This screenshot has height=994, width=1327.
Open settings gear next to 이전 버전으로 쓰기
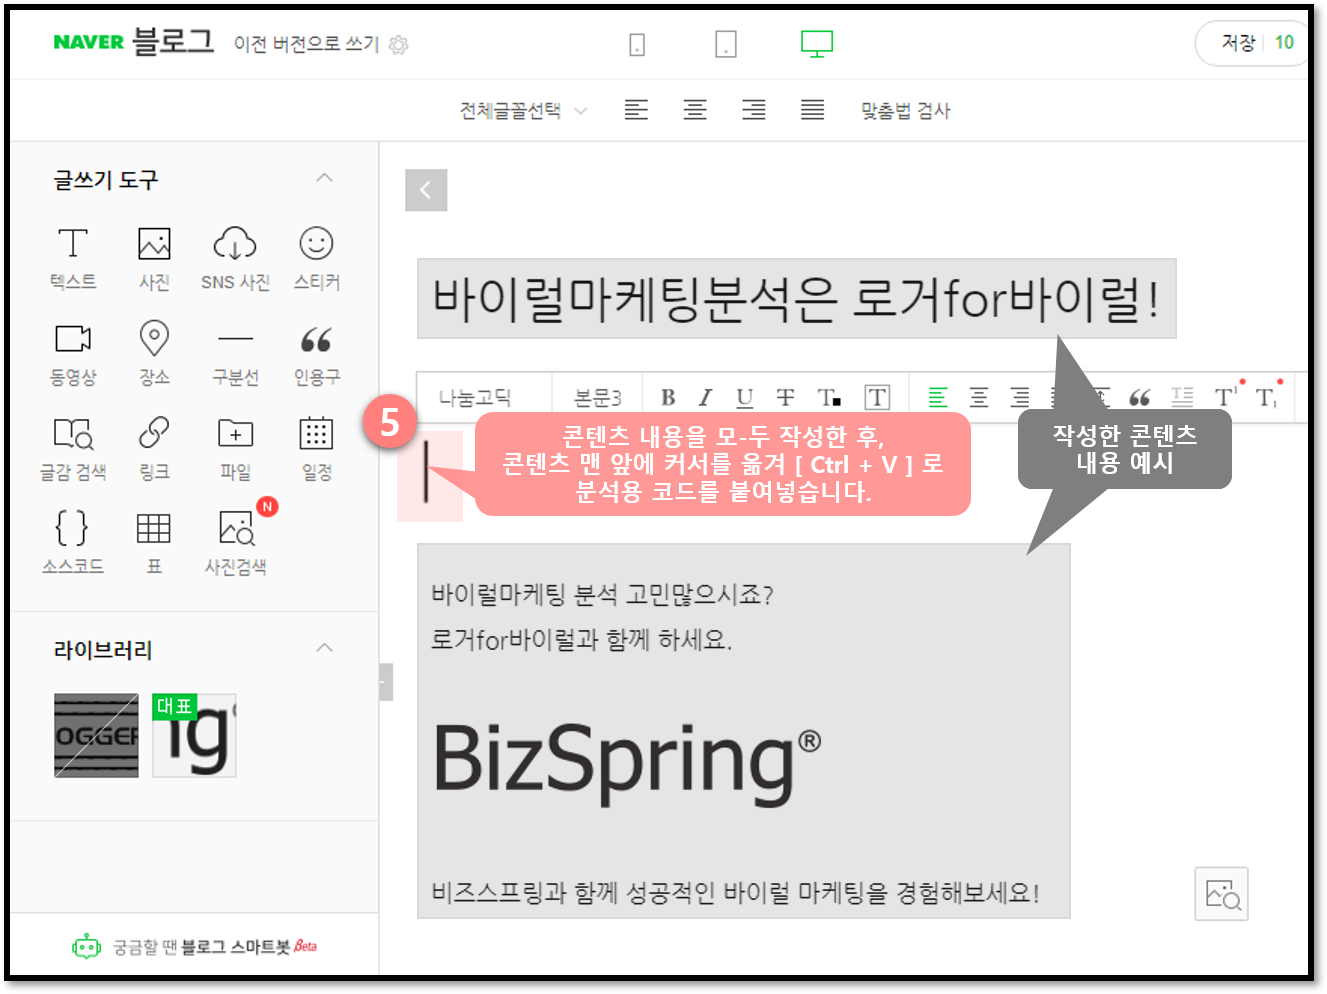click(398, 45)
